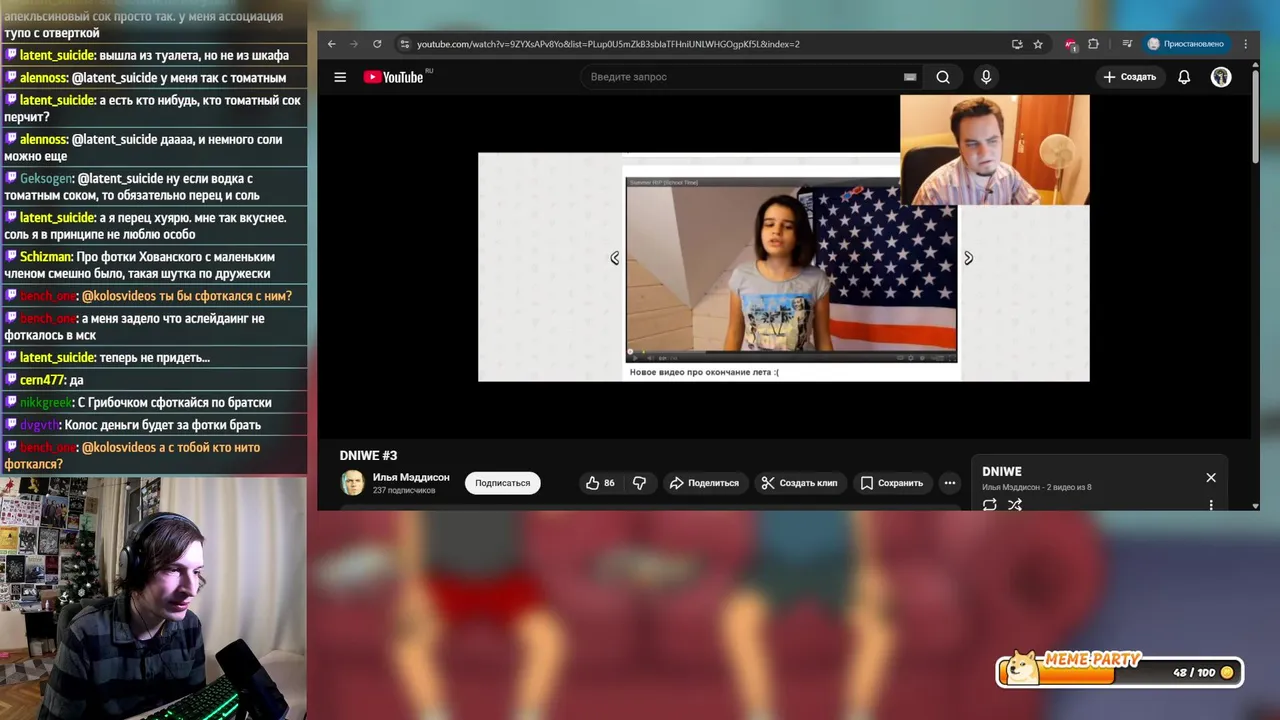Open the browser extensions puzzle icon

1093,44
